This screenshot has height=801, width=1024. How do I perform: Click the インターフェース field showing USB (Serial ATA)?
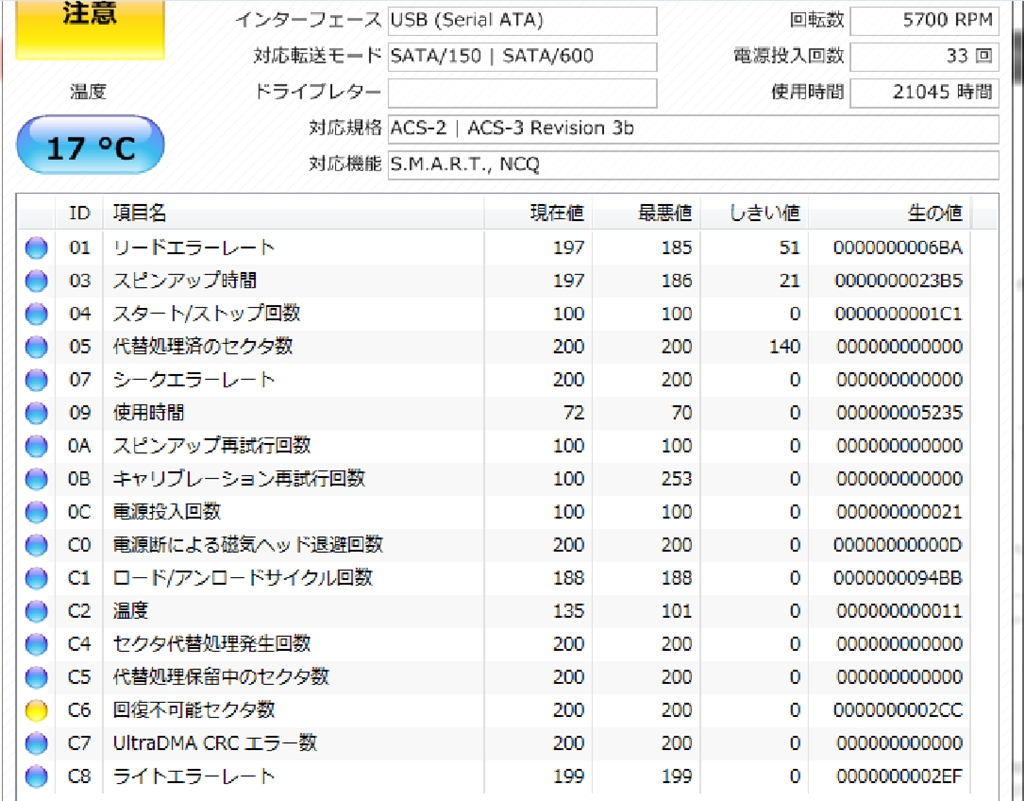pyautogui.click(x=522, y=21)
